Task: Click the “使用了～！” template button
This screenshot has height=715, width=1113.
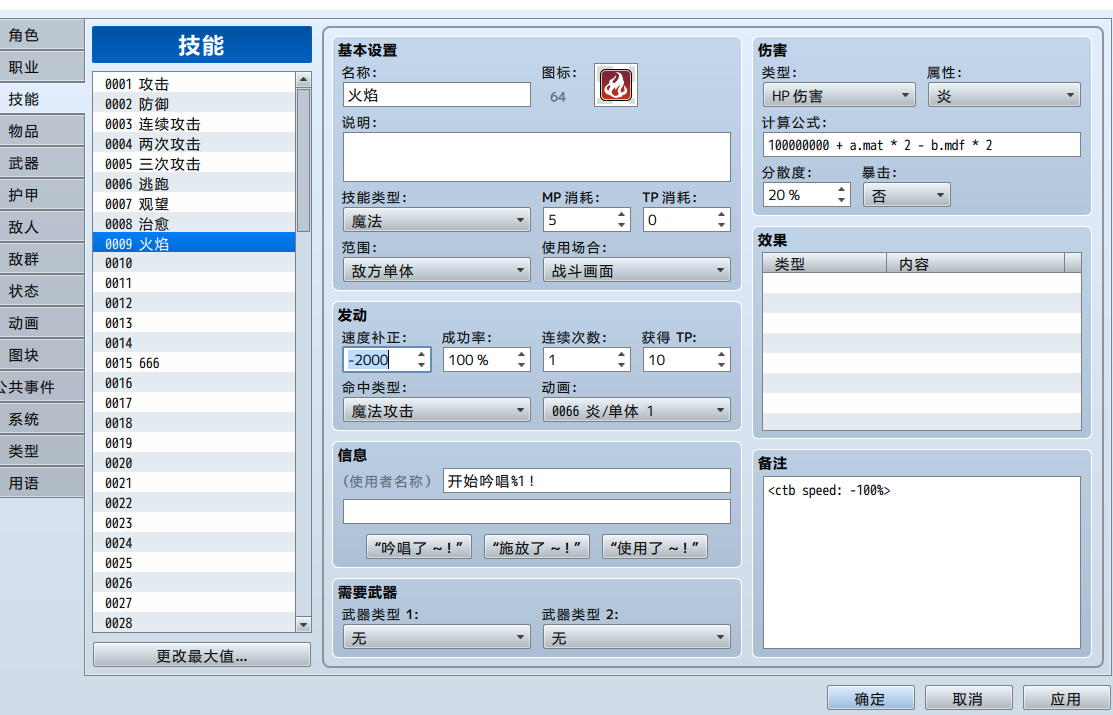Action: point(654,547)
